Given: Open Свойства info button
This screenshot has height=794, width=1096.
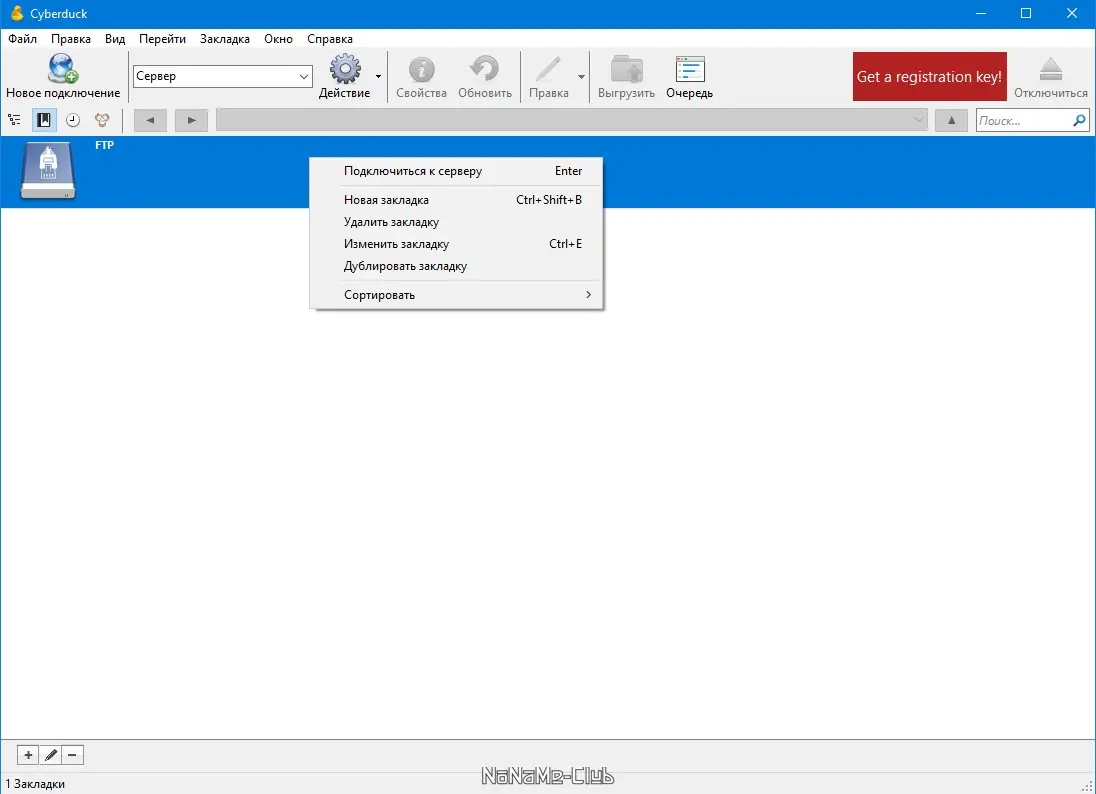Looking at the screenshot, I should [x=421, y=76].
